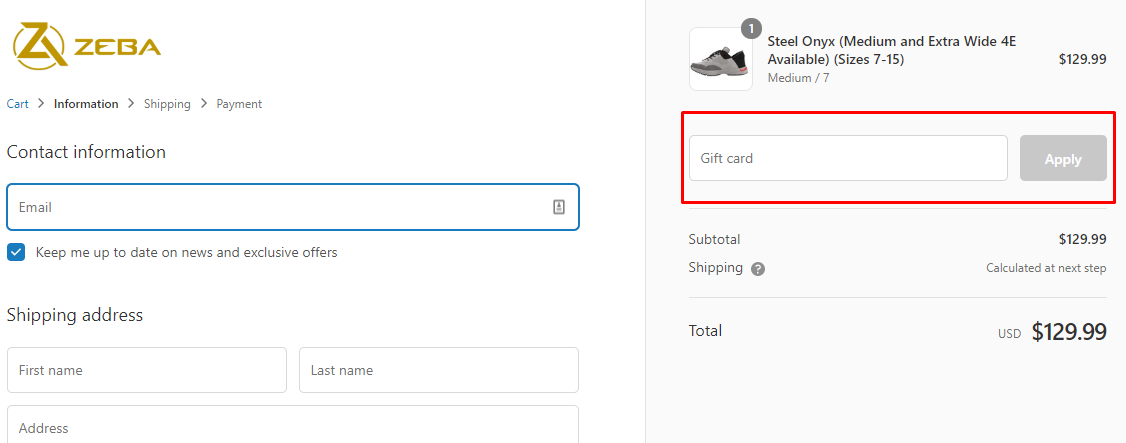Click the contact autofill icon in Email field
Viewport: 1126px width, 443px height.
click(559, 207)
